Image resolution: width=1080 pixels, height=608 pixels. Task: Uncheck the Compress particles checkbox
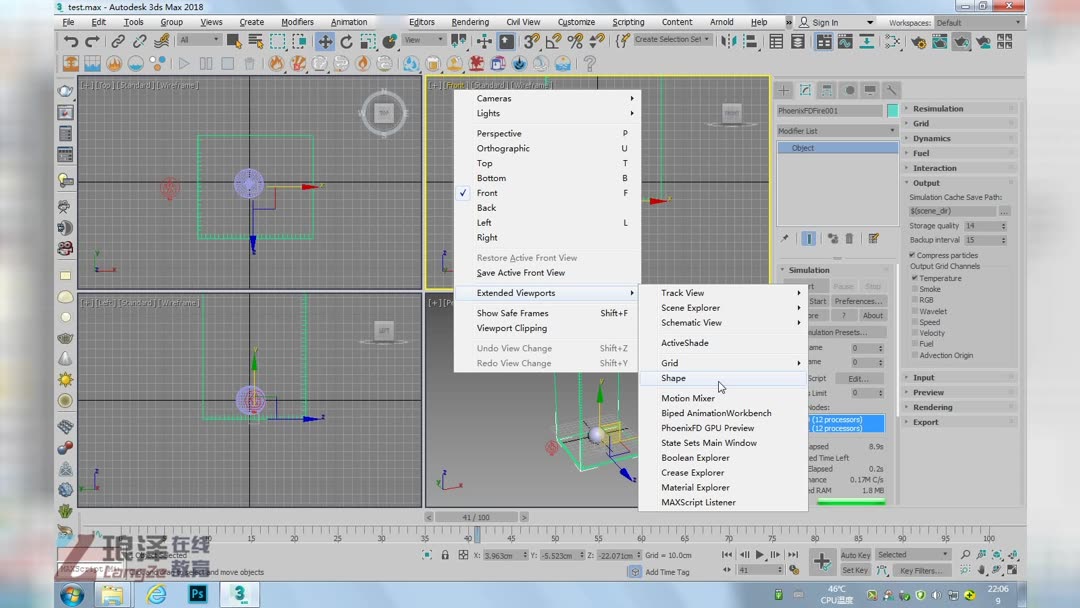point(913,255)
